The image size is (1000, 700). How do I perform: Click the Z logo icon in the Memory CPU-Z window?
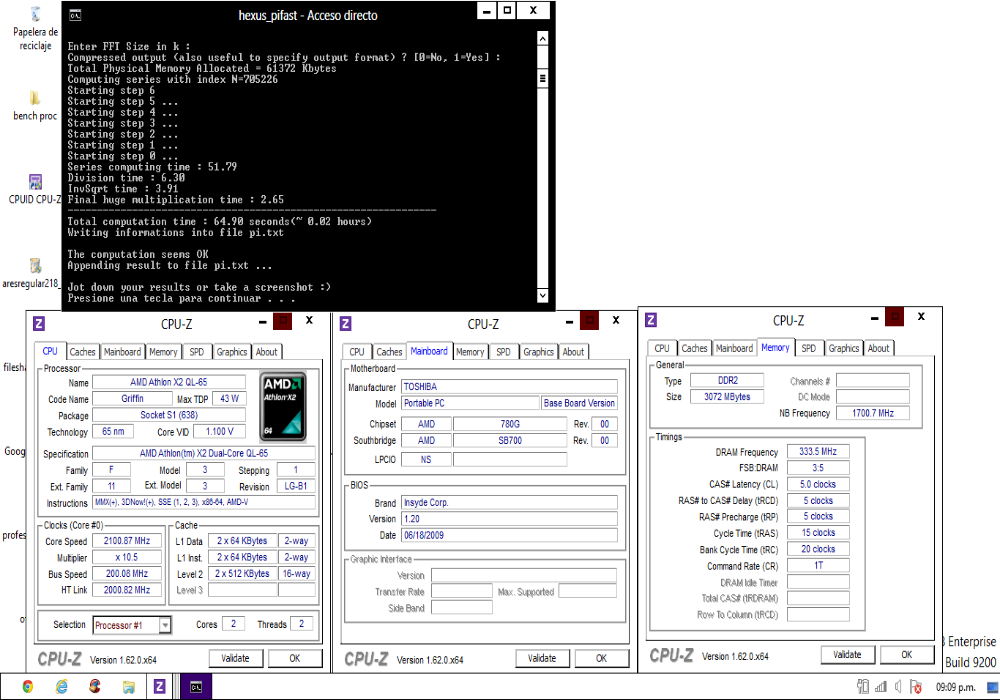coord(651,320)
